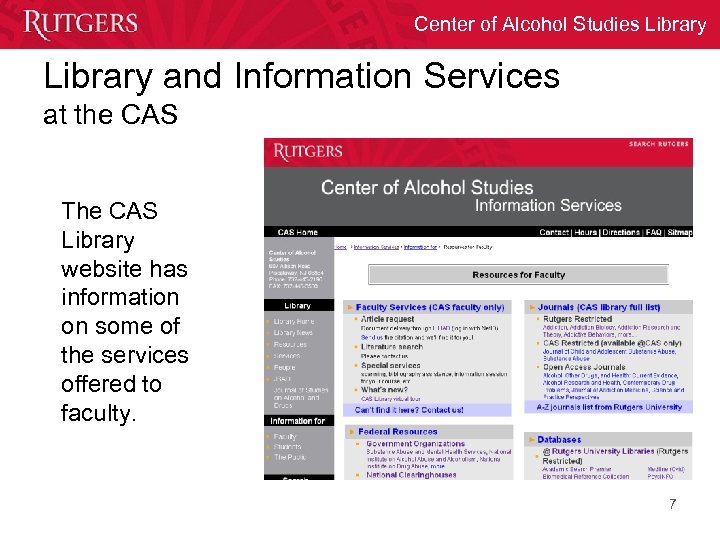Open Journals (CAS library full list) heading
This screenshot has height=540, width=720.
(599, 307)
